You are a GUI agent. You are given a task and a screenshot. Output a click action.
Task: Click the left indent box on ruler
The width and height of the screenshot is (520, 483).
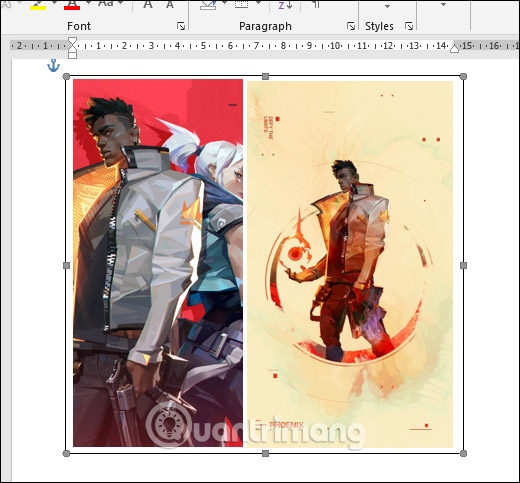(72, 55)
